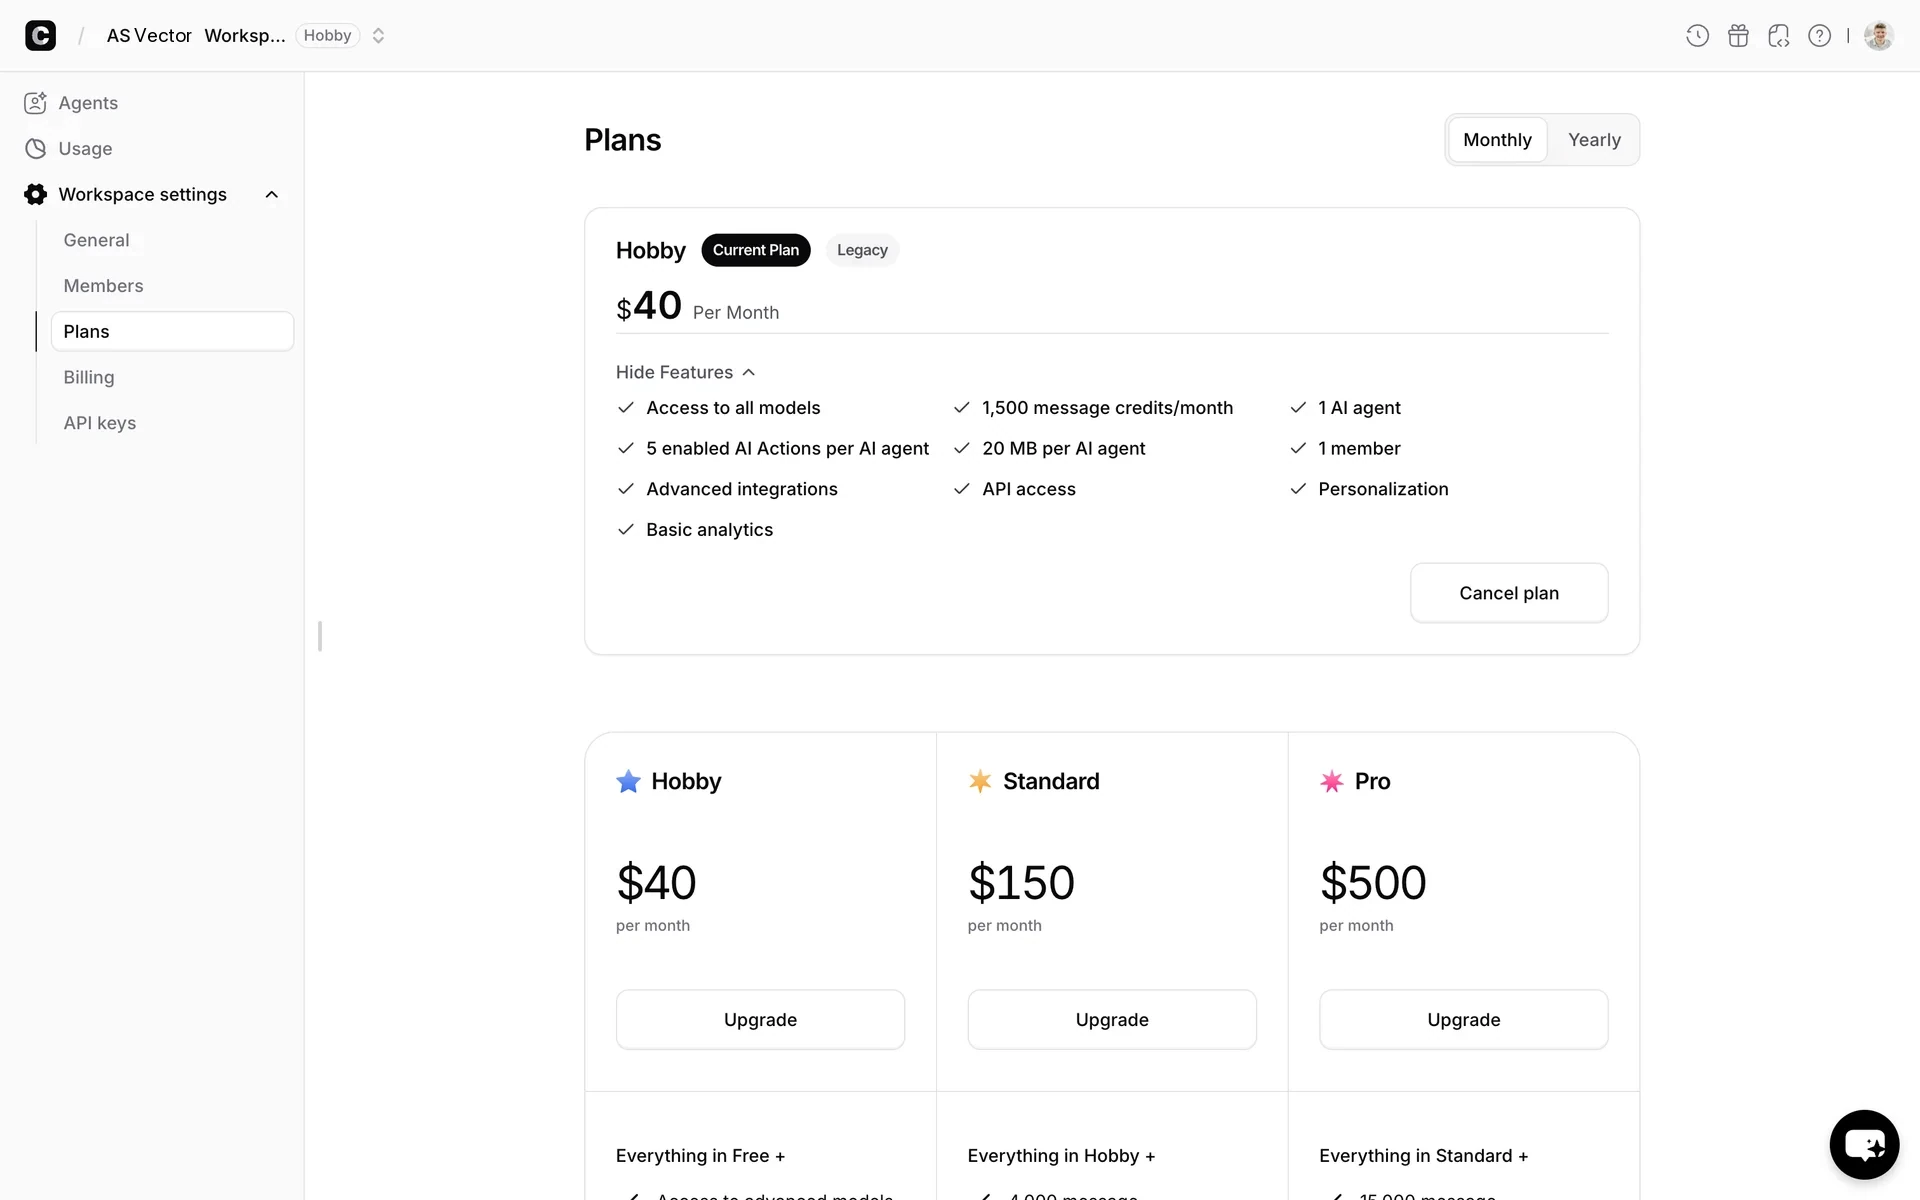
Task: Click 'API access' feature text
Action: pos(1029,489)
